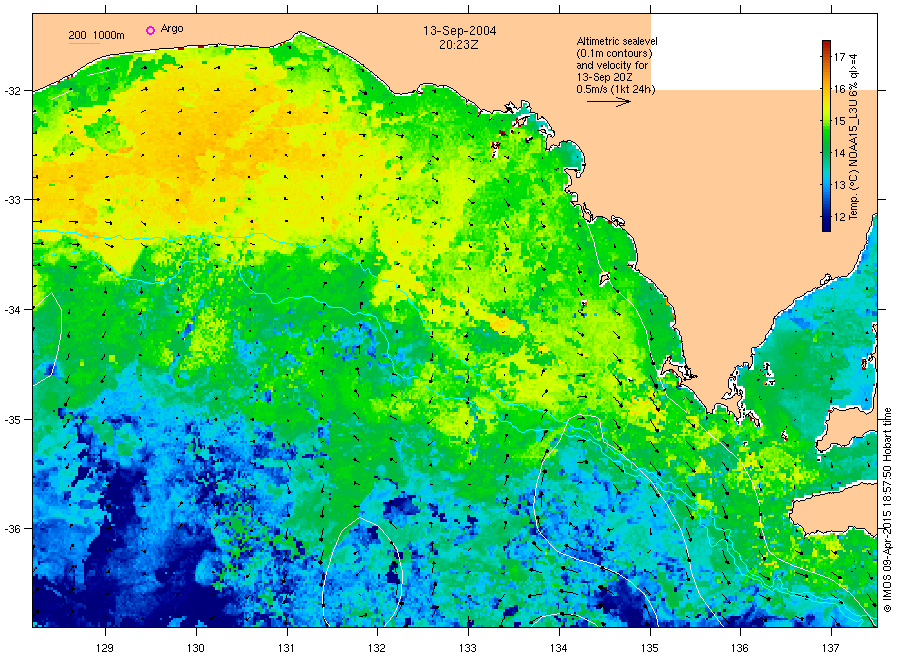This screenshot has width=900, height=660.
Task: Click the 129 longitude axis label
Action: 105,648
